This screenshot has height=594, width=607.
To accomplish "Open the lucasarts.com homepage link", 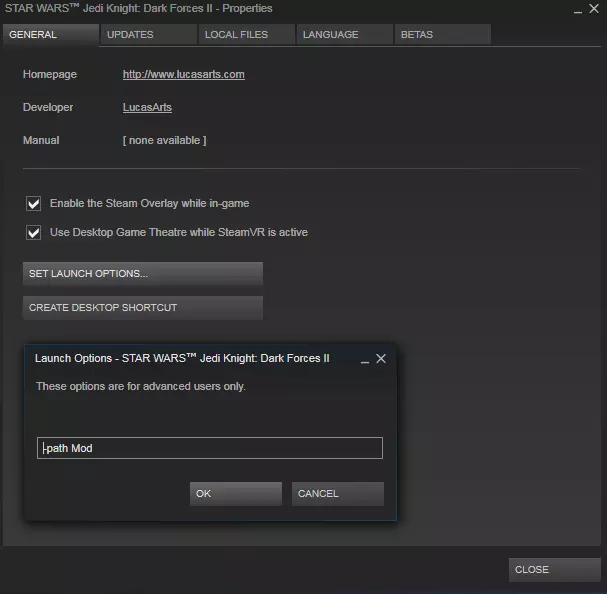I will (x=183, y=74).
